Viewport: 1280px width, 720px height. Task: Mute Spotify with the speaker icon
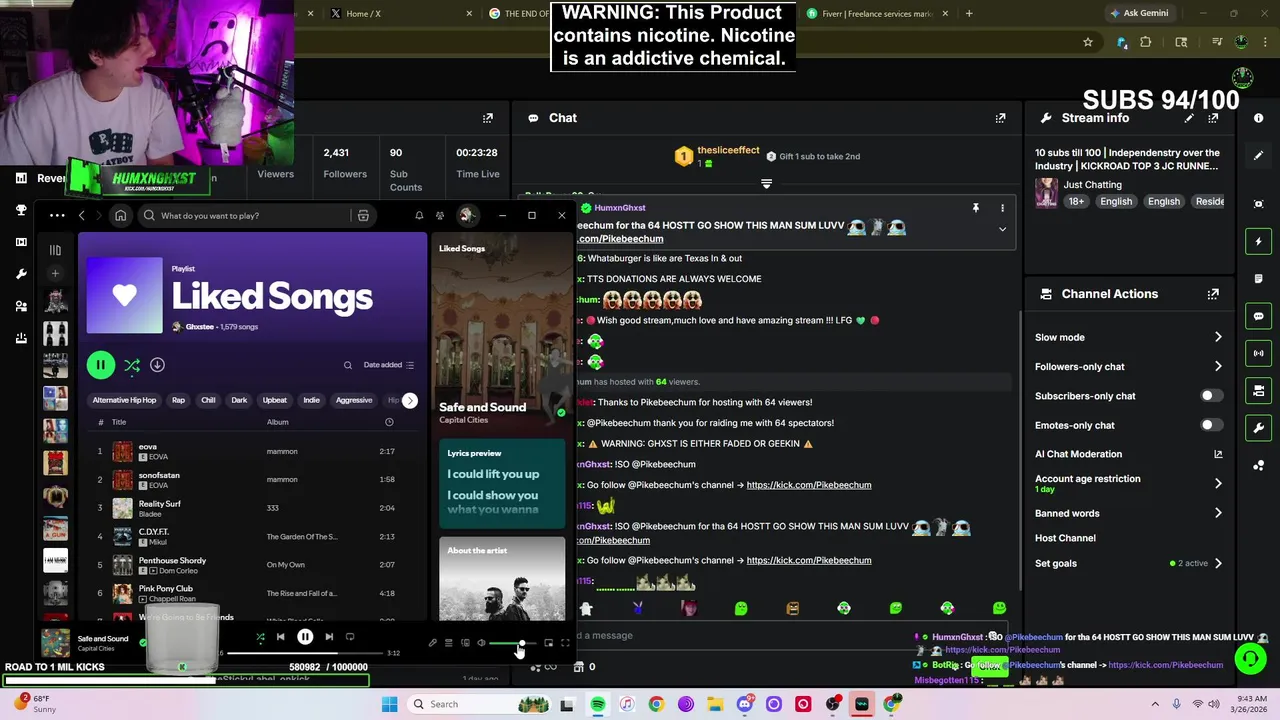481,644
